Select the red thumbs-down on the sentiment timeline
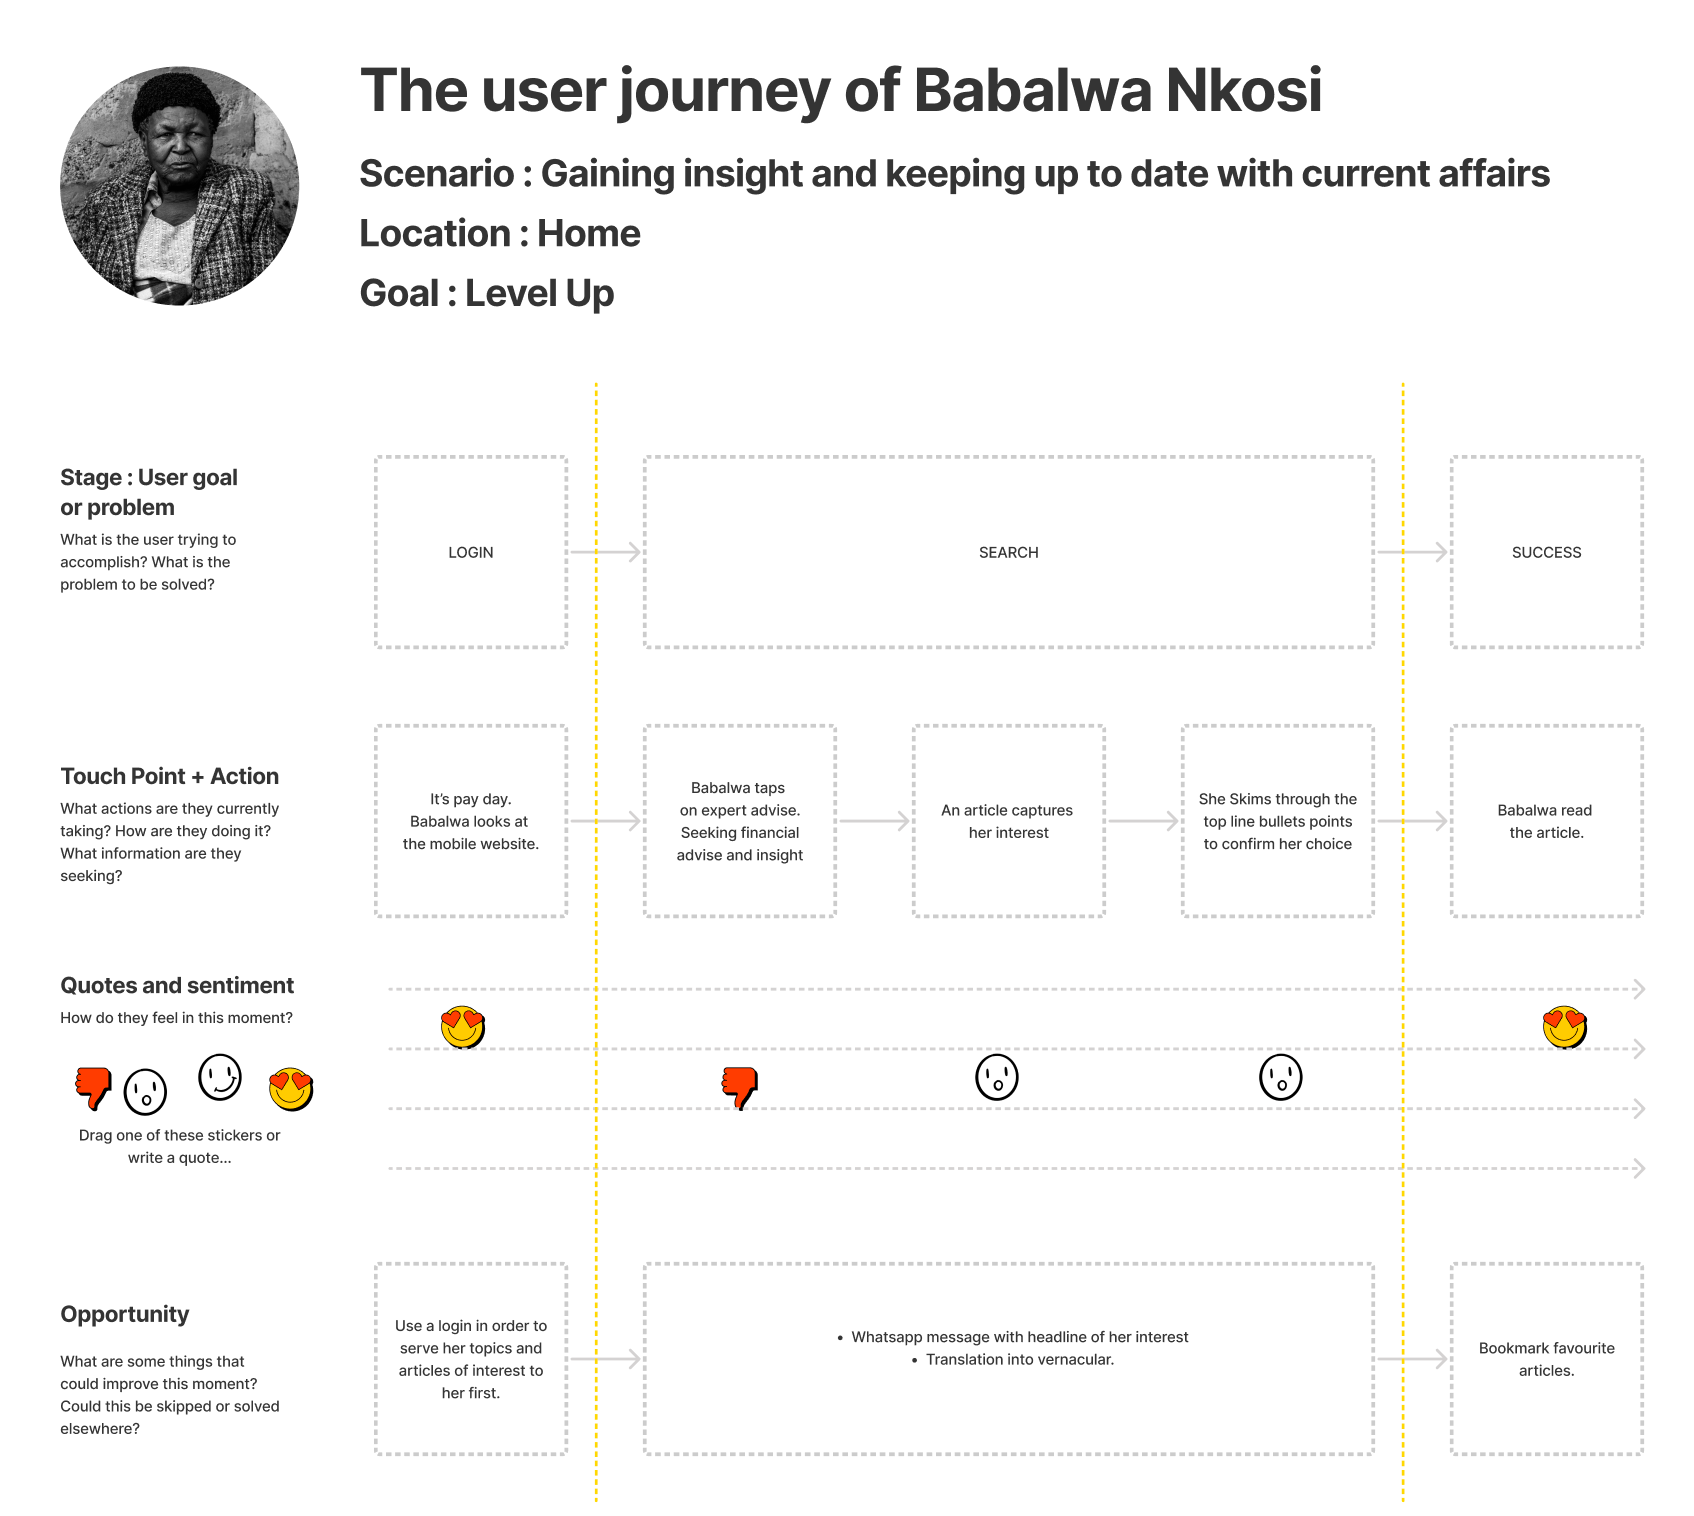Image resolution: width=1694 pixels, height=1516 pixels. point(740,1088)
